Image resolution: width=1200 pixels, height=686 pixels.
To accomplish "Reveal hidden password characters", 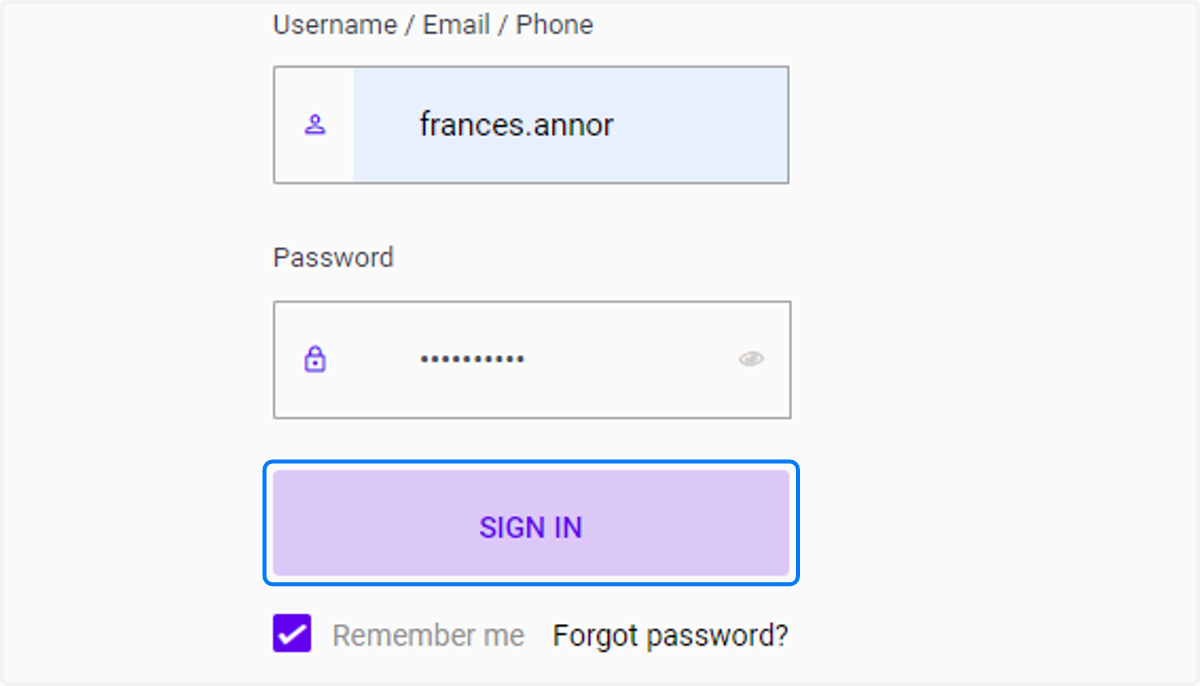I will click(x=751, y=359).
